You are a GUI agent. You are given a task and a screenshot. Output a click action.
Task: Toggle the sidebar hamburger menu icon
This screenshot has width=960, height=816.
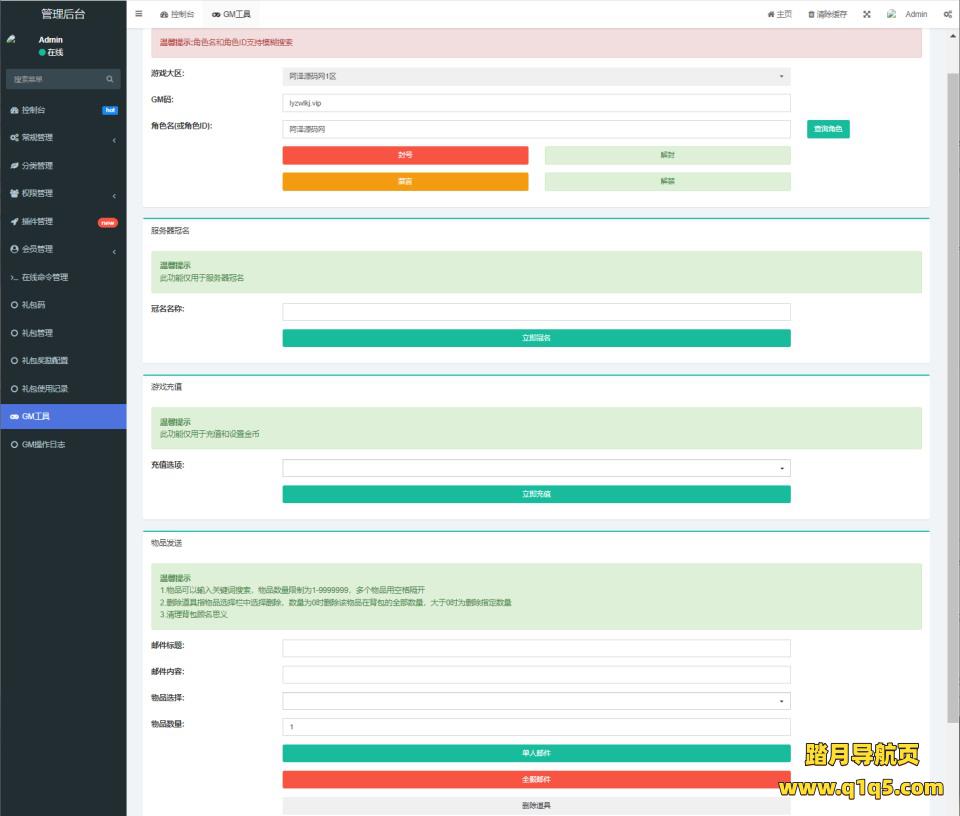[138, 14]
